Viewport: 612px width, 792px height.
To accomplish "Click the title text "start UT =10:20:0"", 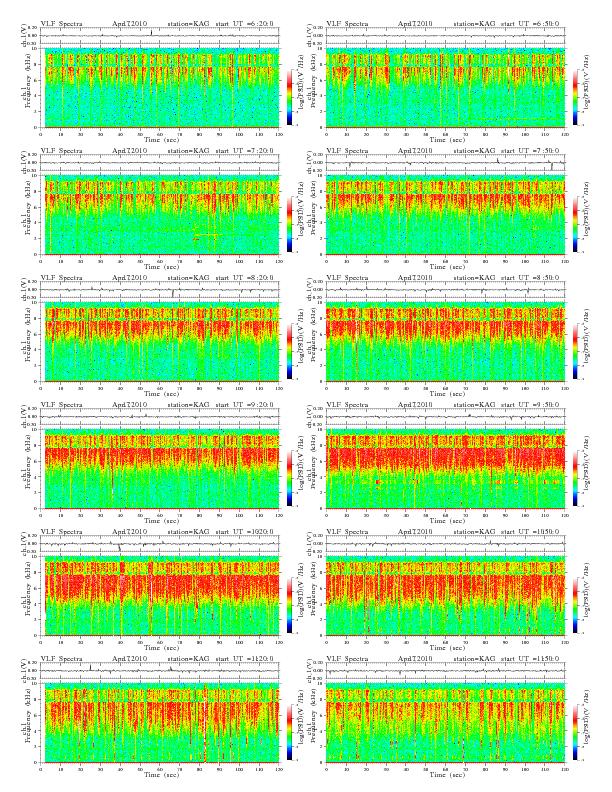I will [244, 532].
